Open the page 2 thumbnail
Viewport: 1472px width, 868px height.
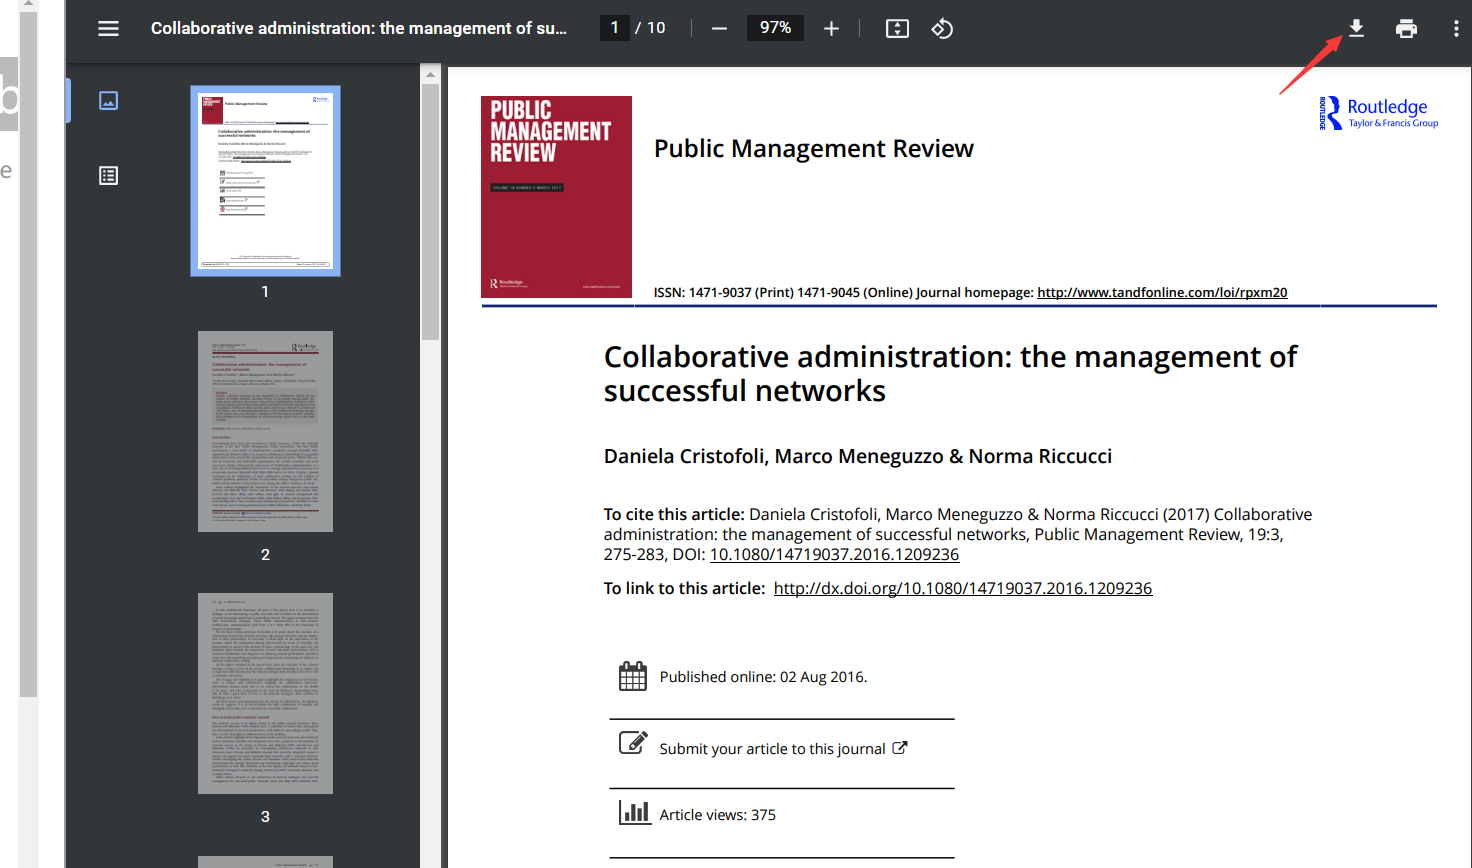point(265,431)
